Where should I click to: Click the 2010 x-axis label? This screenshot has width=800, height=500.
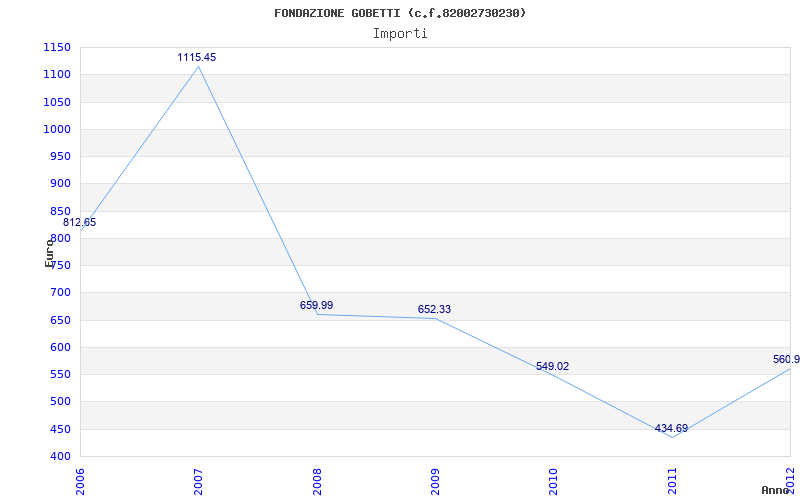click(554, 480)
